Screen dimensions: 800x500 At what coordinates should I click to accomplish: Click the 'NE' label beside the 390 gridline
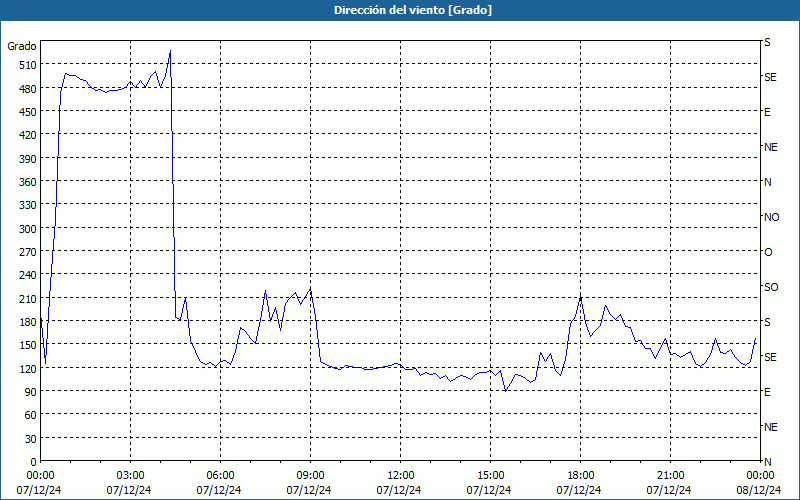pyautogui.click(x=771, y=147)
